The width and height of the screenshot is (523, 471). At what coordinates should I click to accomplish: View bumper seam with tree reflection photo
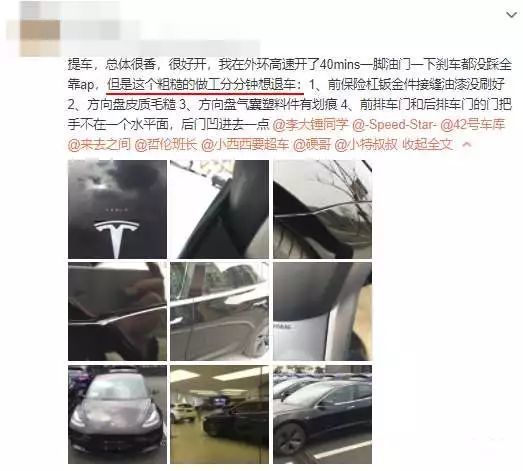click(x=322, y=209)
